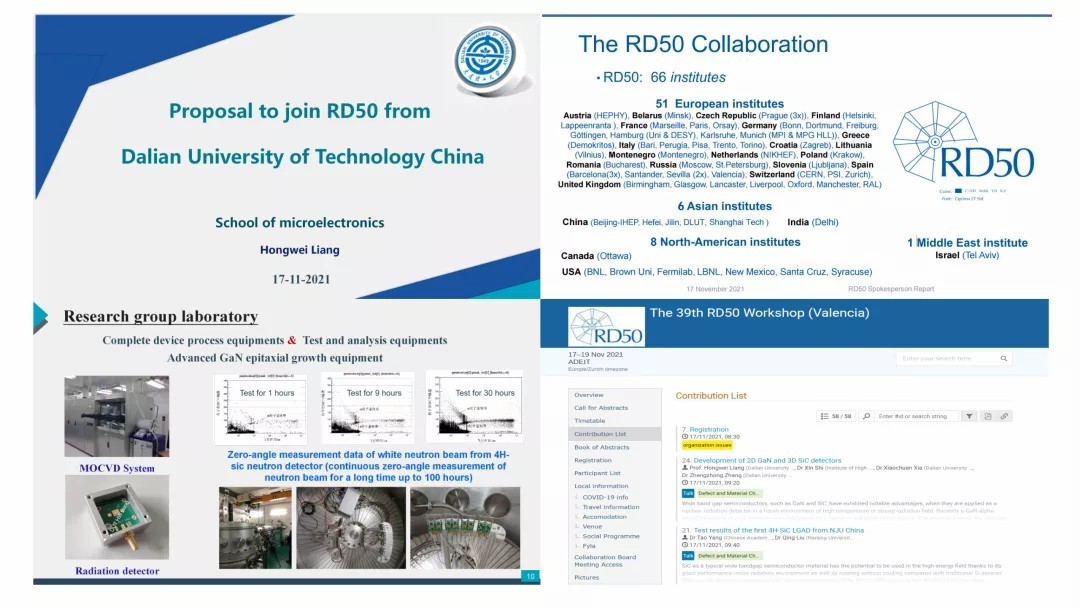The width and height of the screenshot is (1080, 608).
Task: Click the 'Test for 30 hours' plot
Action: [475, 406]
